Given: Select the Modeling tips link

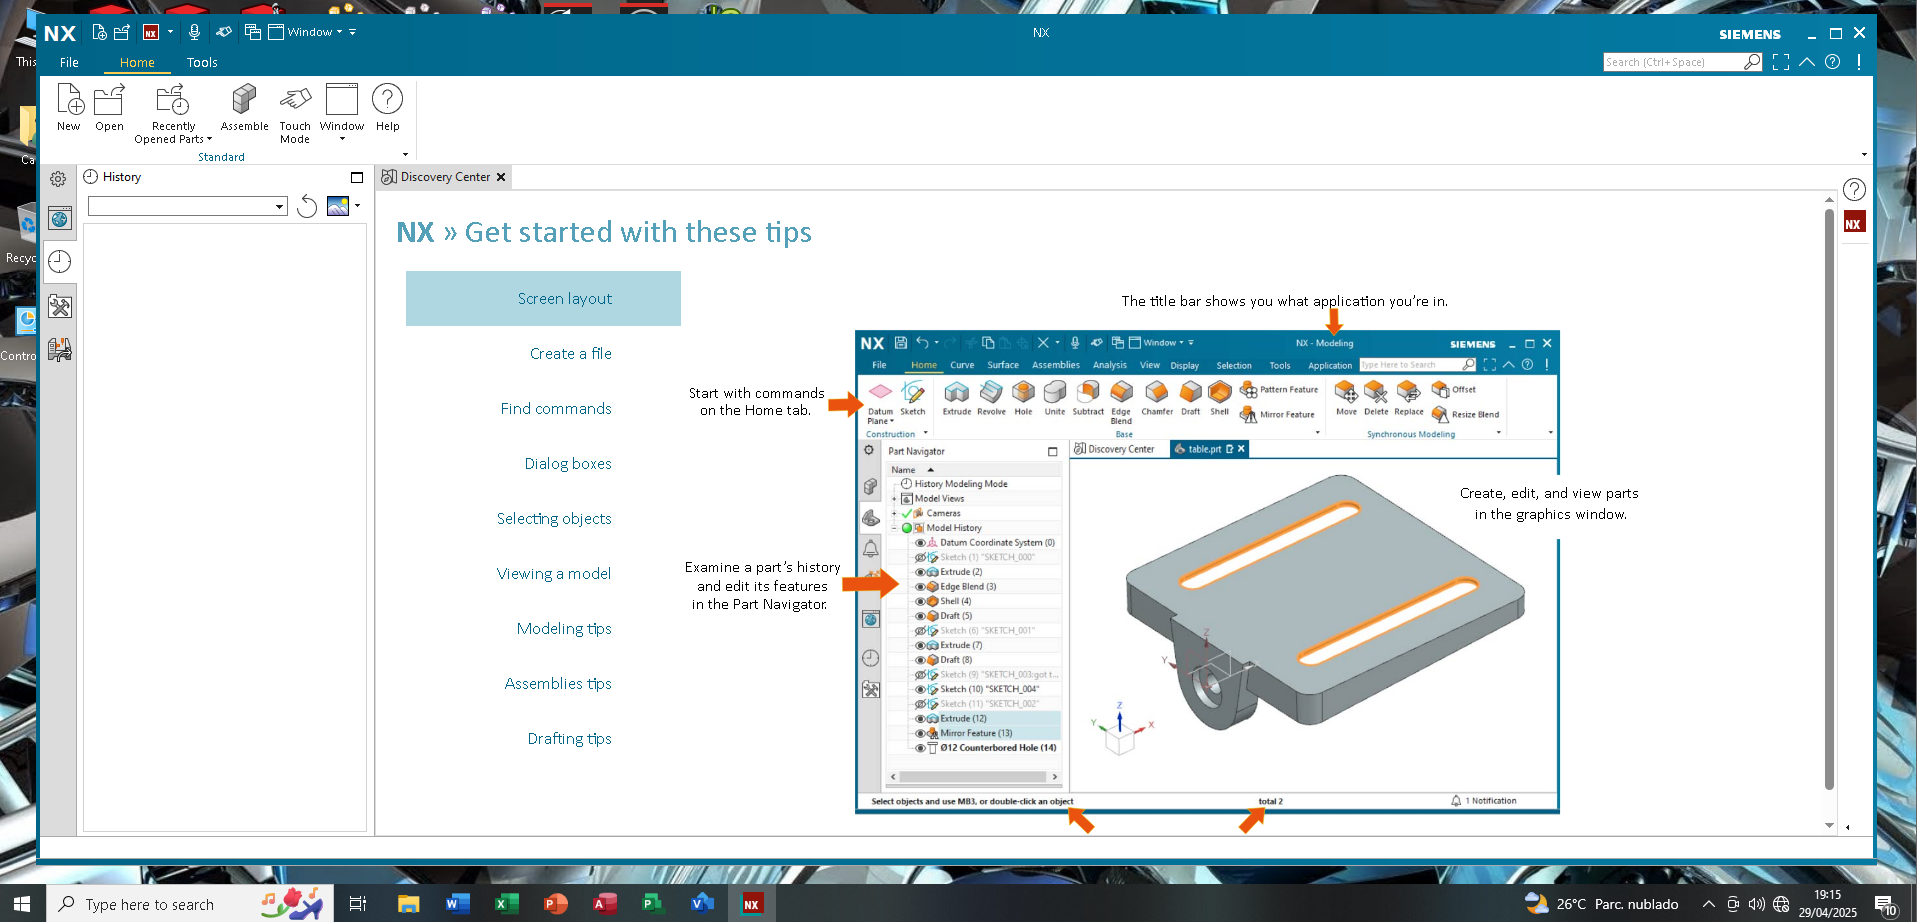Looking at the screenshot, I should pyautogui.click(x=564, y=629).
